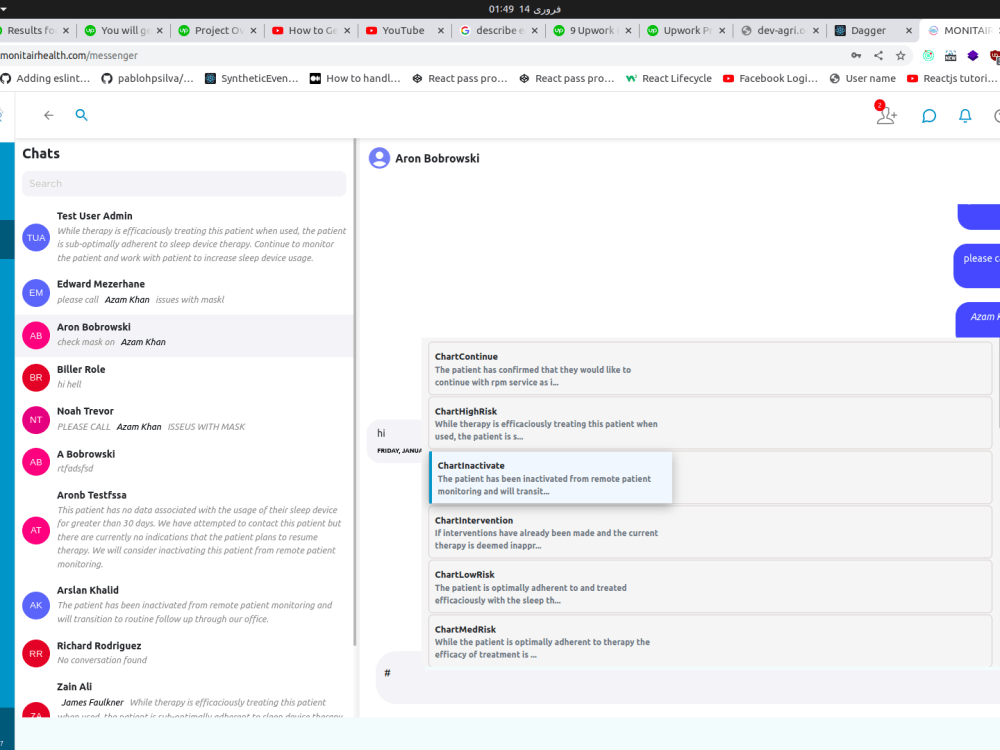Viewport: 1000px width, 750px height.
Task: Open the add-contact icon with the red badge
Action: 885,117
